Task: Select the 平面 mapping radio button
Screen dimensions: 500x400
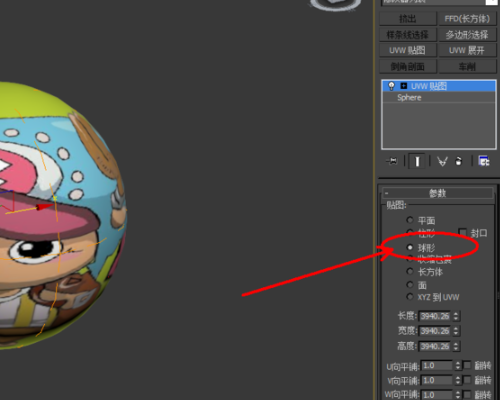Action: (410, 220)
